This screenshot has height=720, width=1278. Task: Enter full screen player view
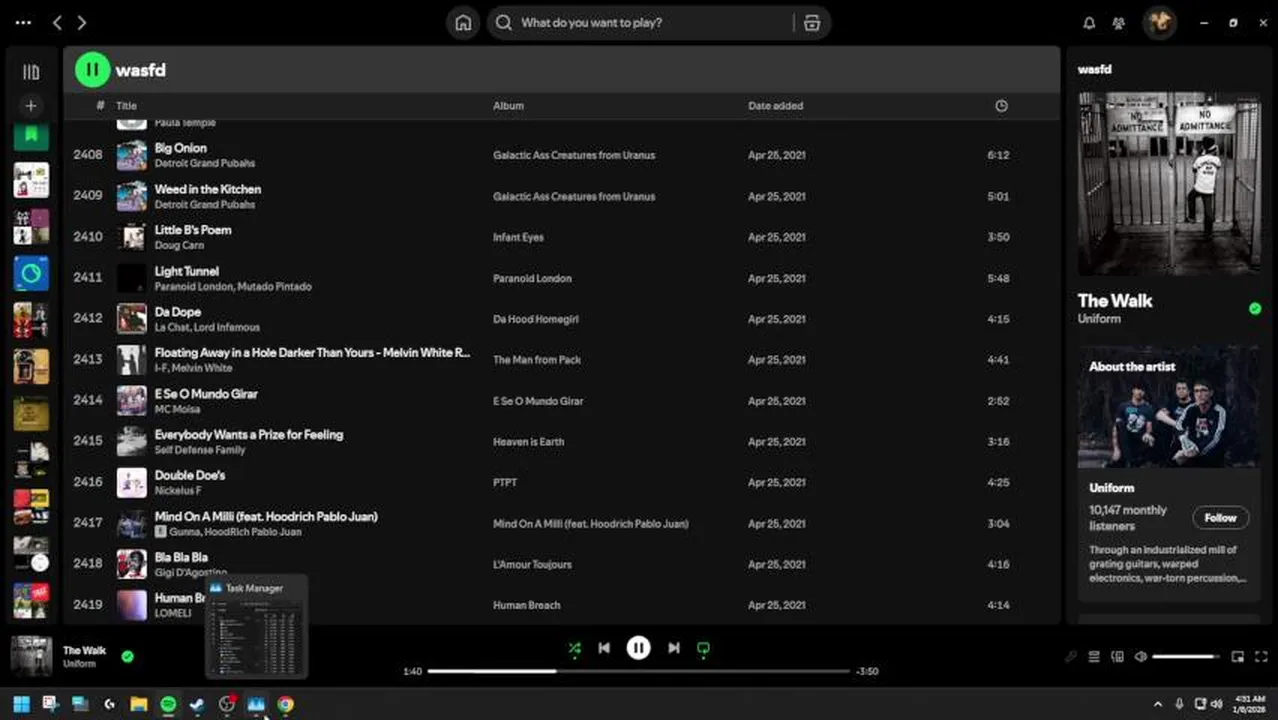pyautogui.click(x=1260, y=657)
